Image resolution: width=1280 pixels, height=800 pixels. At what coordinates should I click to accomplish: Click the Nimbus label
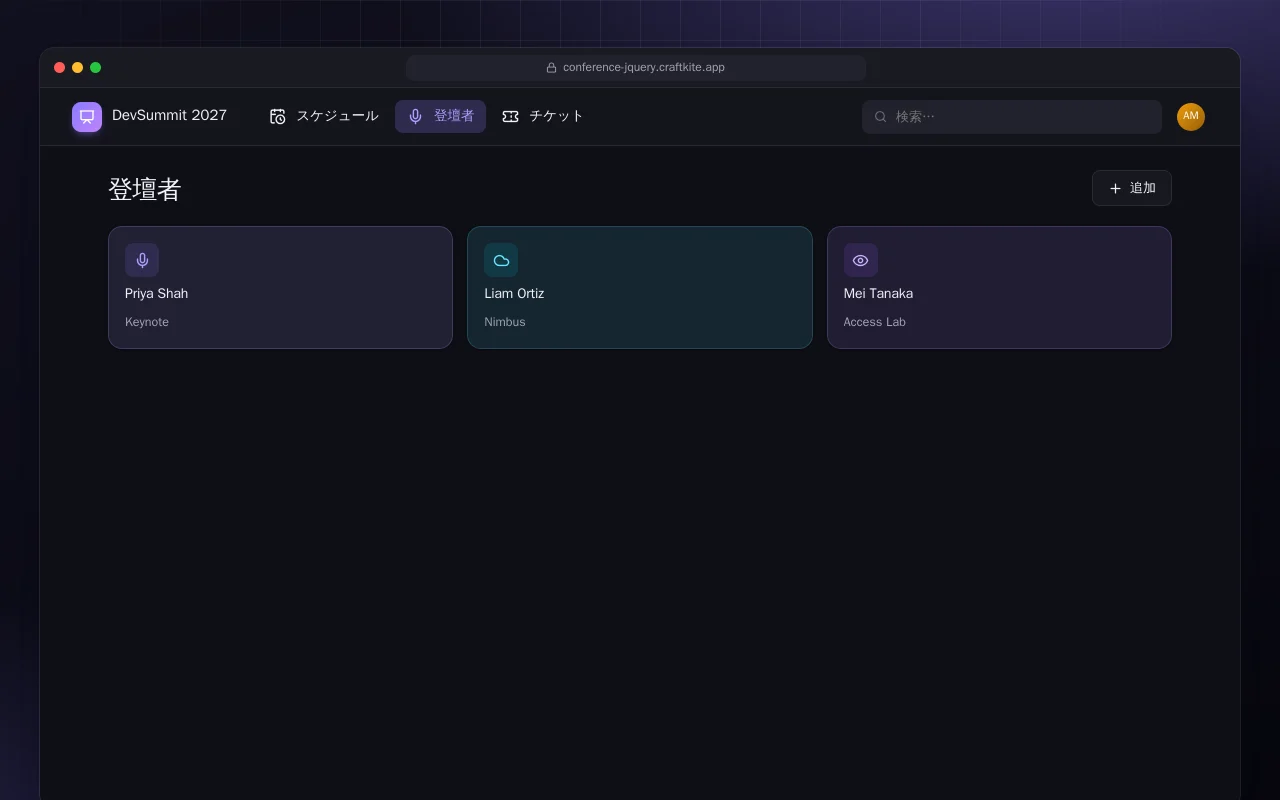coord(505,322)
